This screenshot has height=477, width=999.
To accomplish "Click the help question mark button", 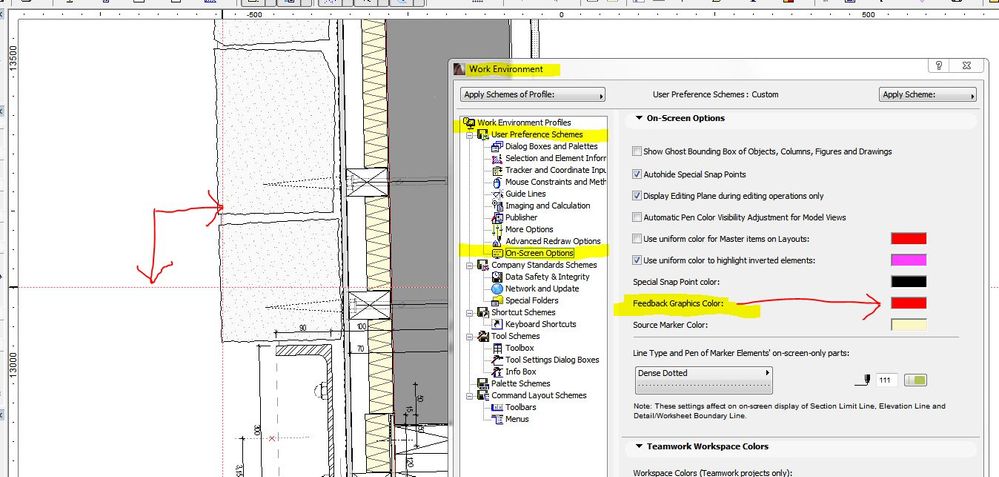I will [x=939, y=66].
